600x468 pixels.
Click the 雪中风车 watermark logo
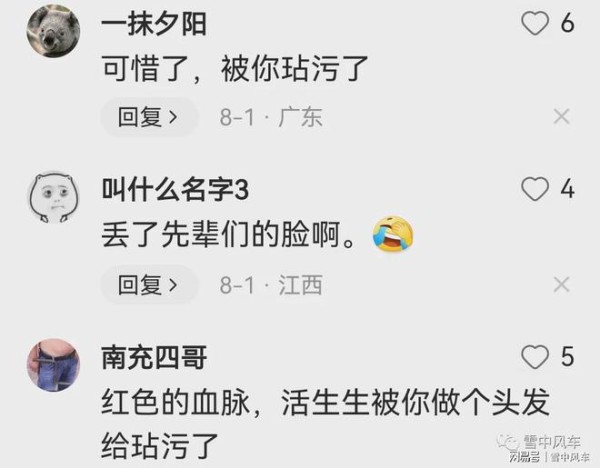(542, 447)
